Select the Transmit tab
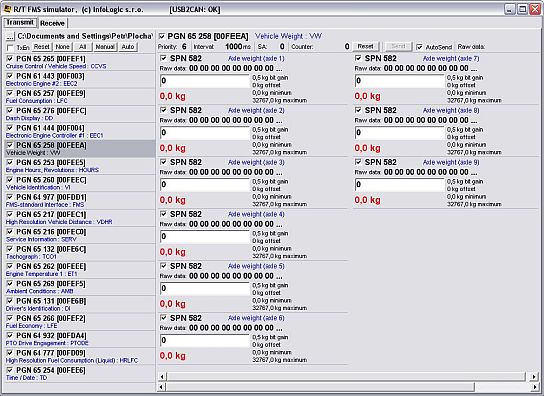This screenshot has width=544, height=396. [x=20, y=23]
